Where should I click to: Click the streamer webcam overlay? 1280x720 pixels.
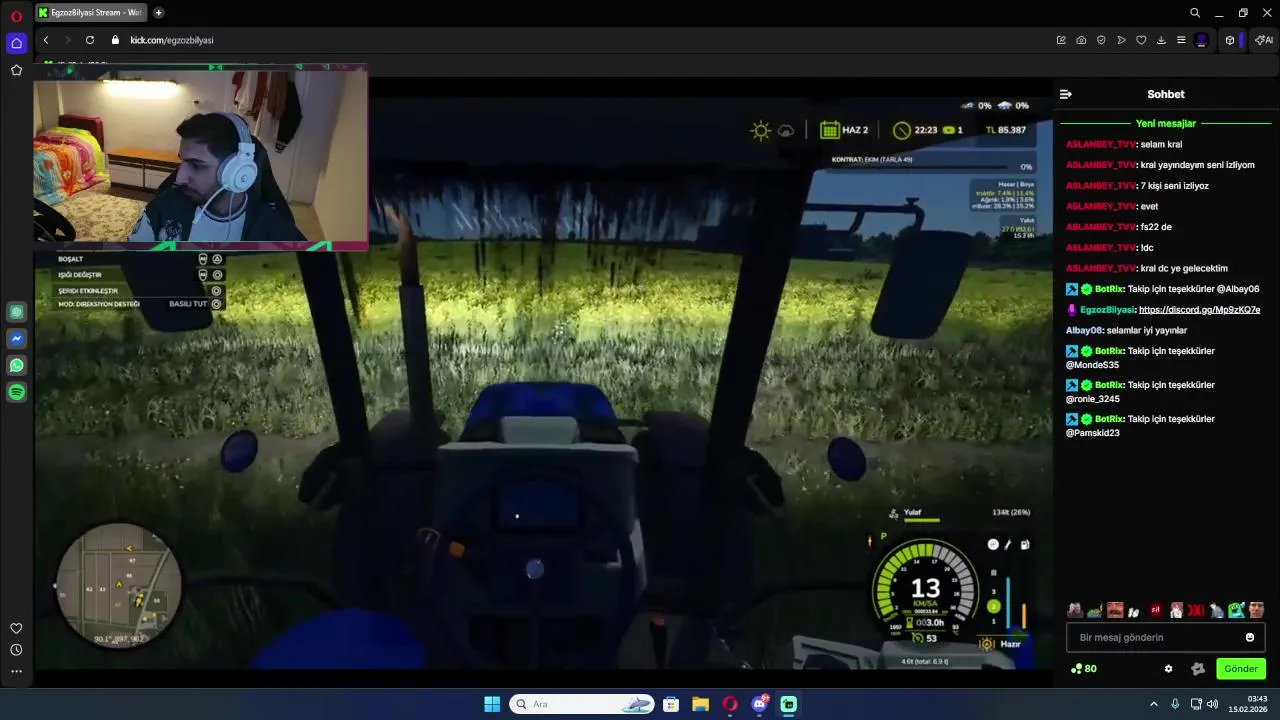pyautogui.click(x=200, y=159)
